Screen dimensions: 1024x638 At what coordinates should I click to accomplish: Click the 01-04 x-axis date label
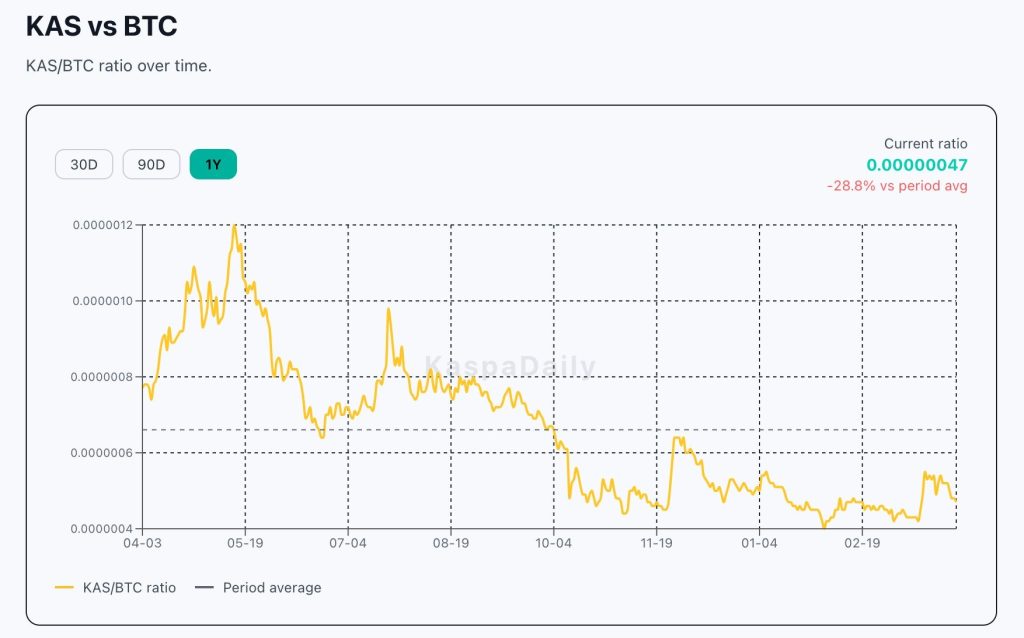(760, 544)
